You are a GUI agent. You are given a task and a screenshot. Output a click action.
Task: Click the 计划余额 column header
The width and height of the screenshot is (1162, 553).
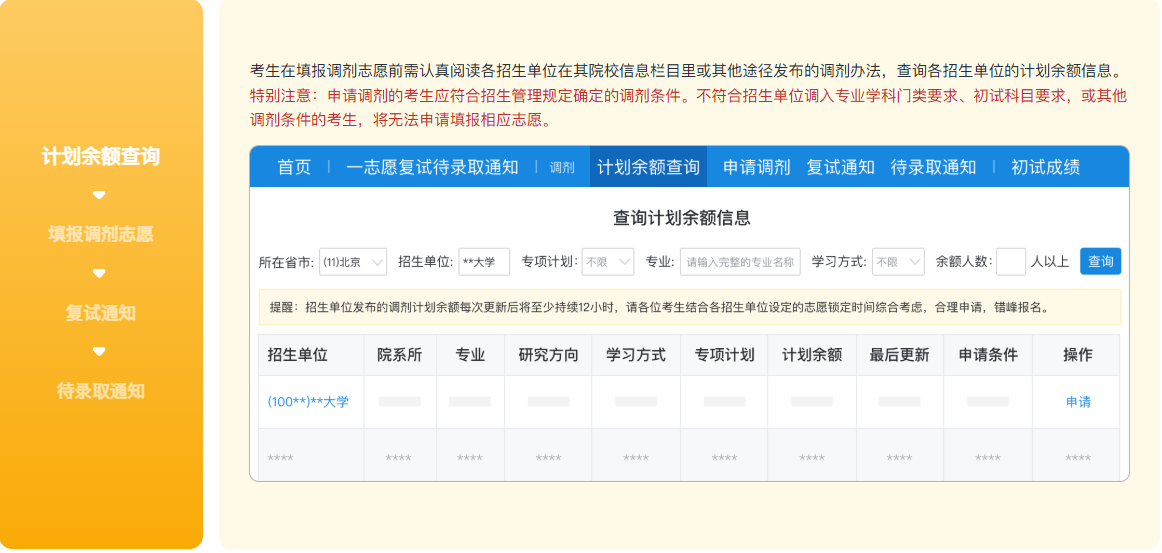[812, 355]
